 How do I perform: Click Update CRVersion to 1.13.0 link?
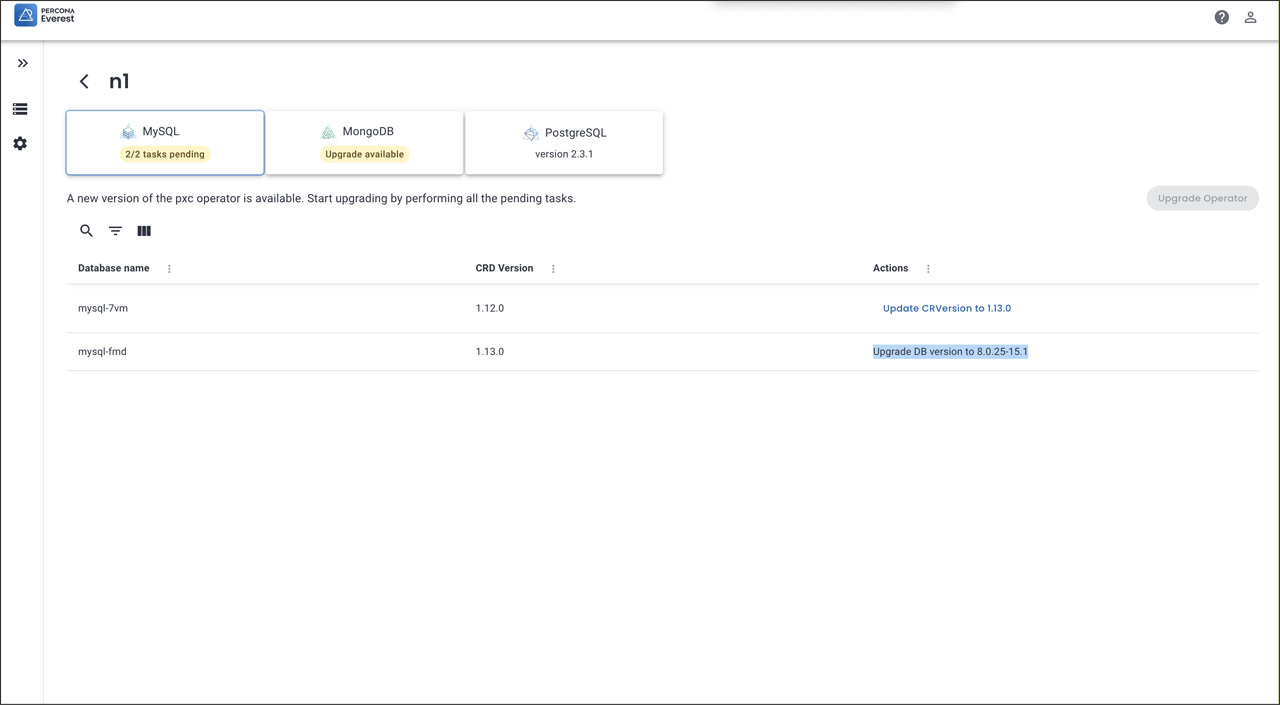[x=946, y=308]
